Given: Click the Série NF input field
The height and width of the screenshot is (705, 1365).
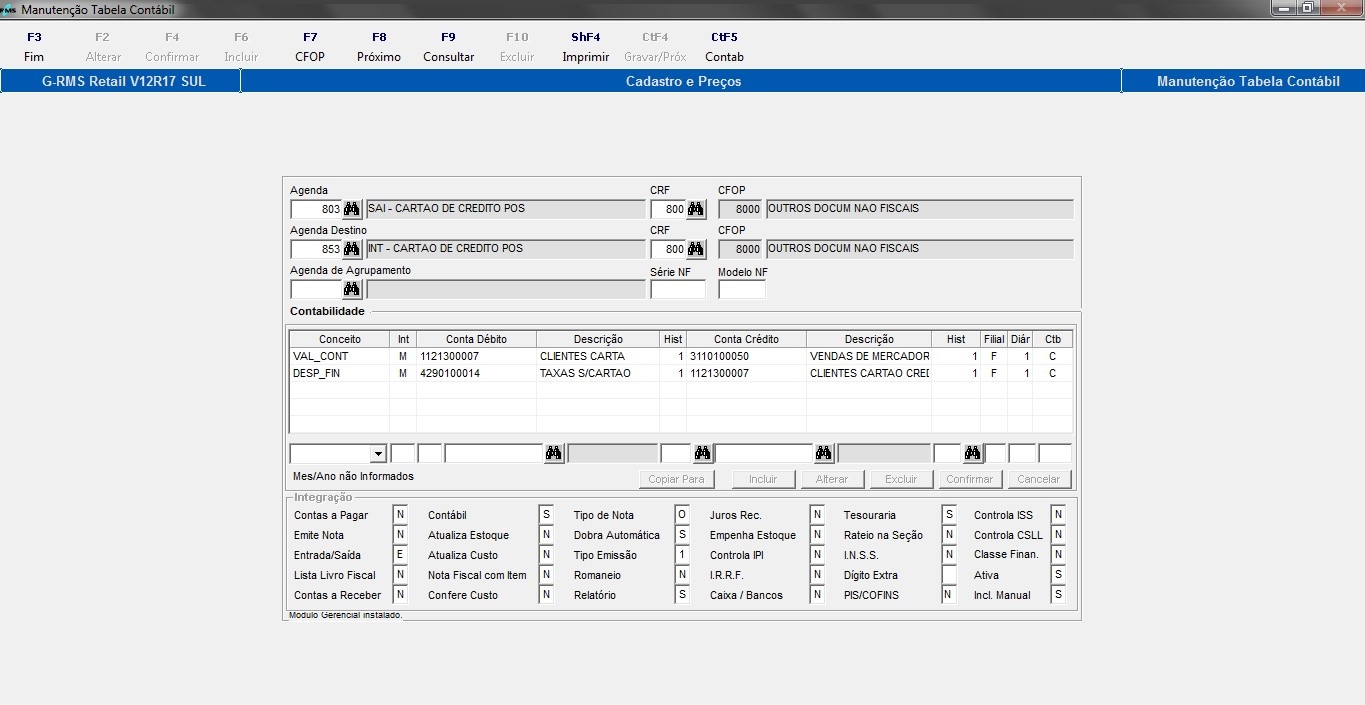Looking at the screenshot, I should 678,289.
